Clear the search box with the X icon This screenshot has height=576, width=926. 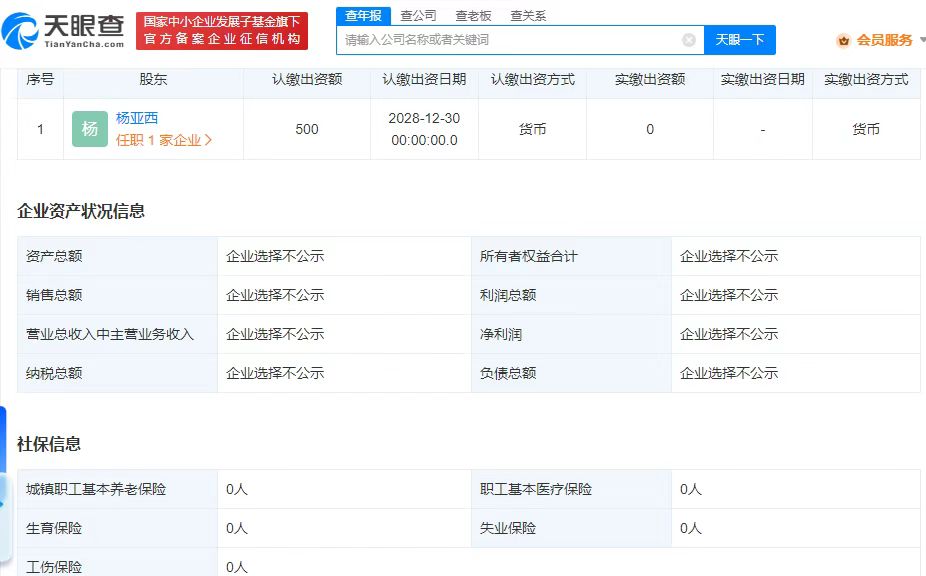(689, 40)
